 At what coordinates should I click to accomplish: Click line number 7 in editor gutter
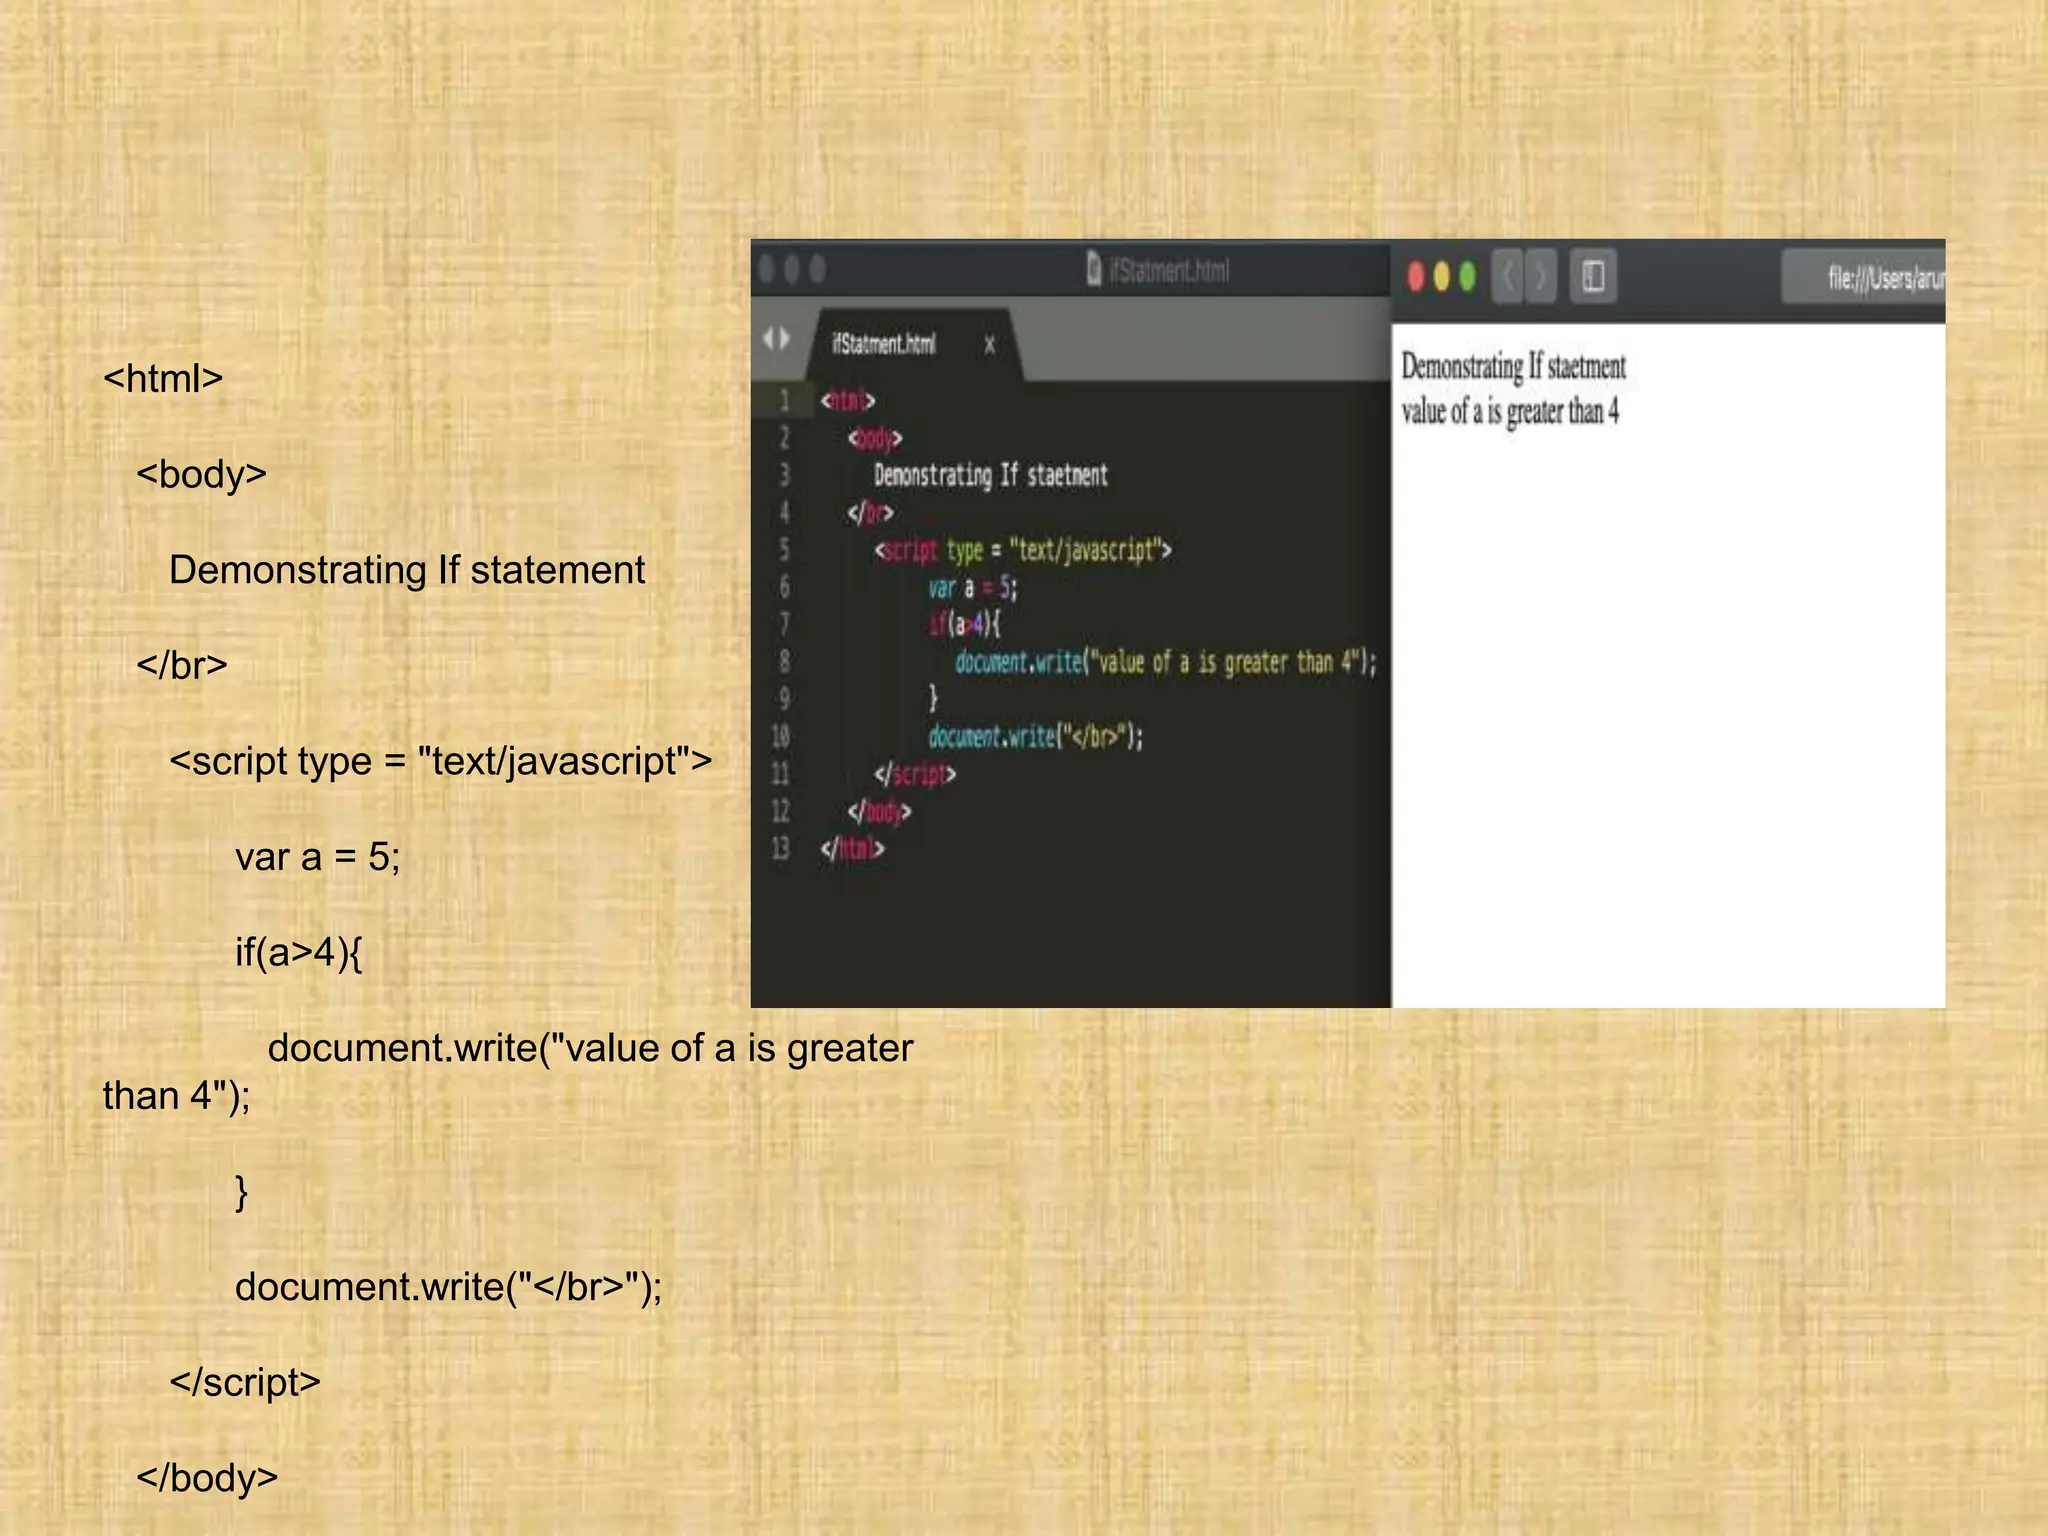[785, 625]
